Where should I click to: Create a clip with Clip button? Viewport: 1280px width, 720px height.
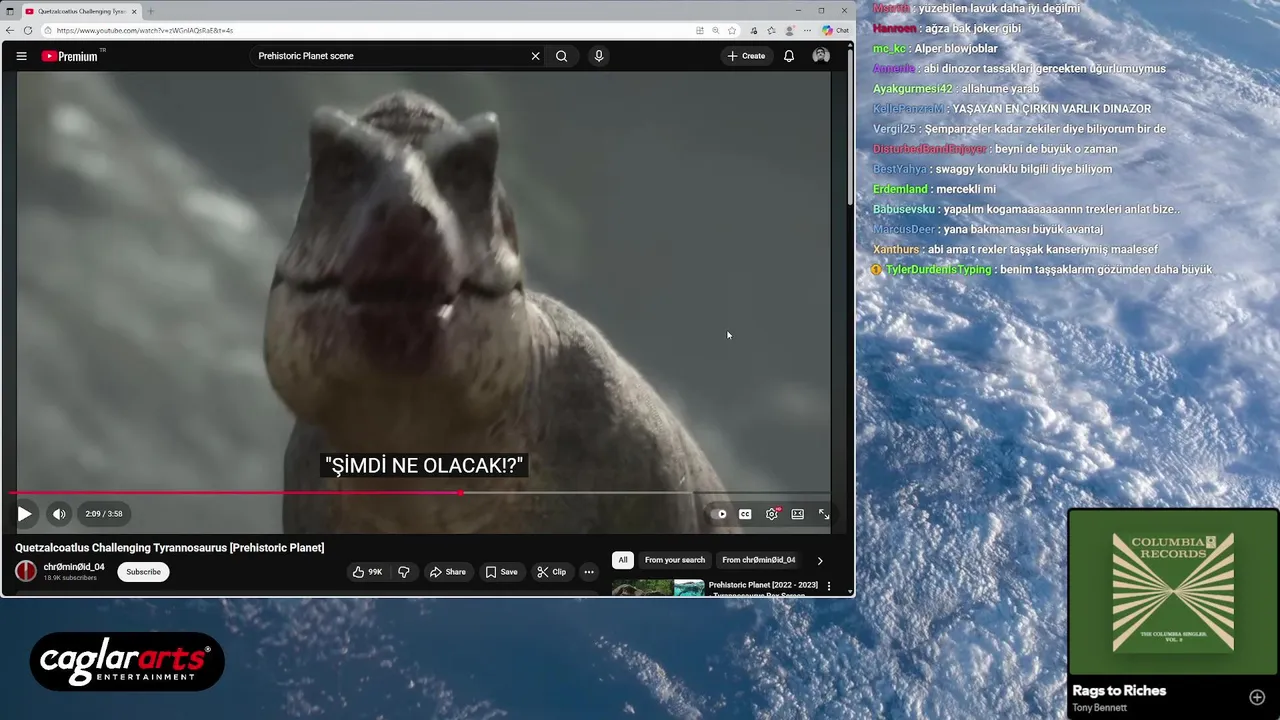point(551,572)
